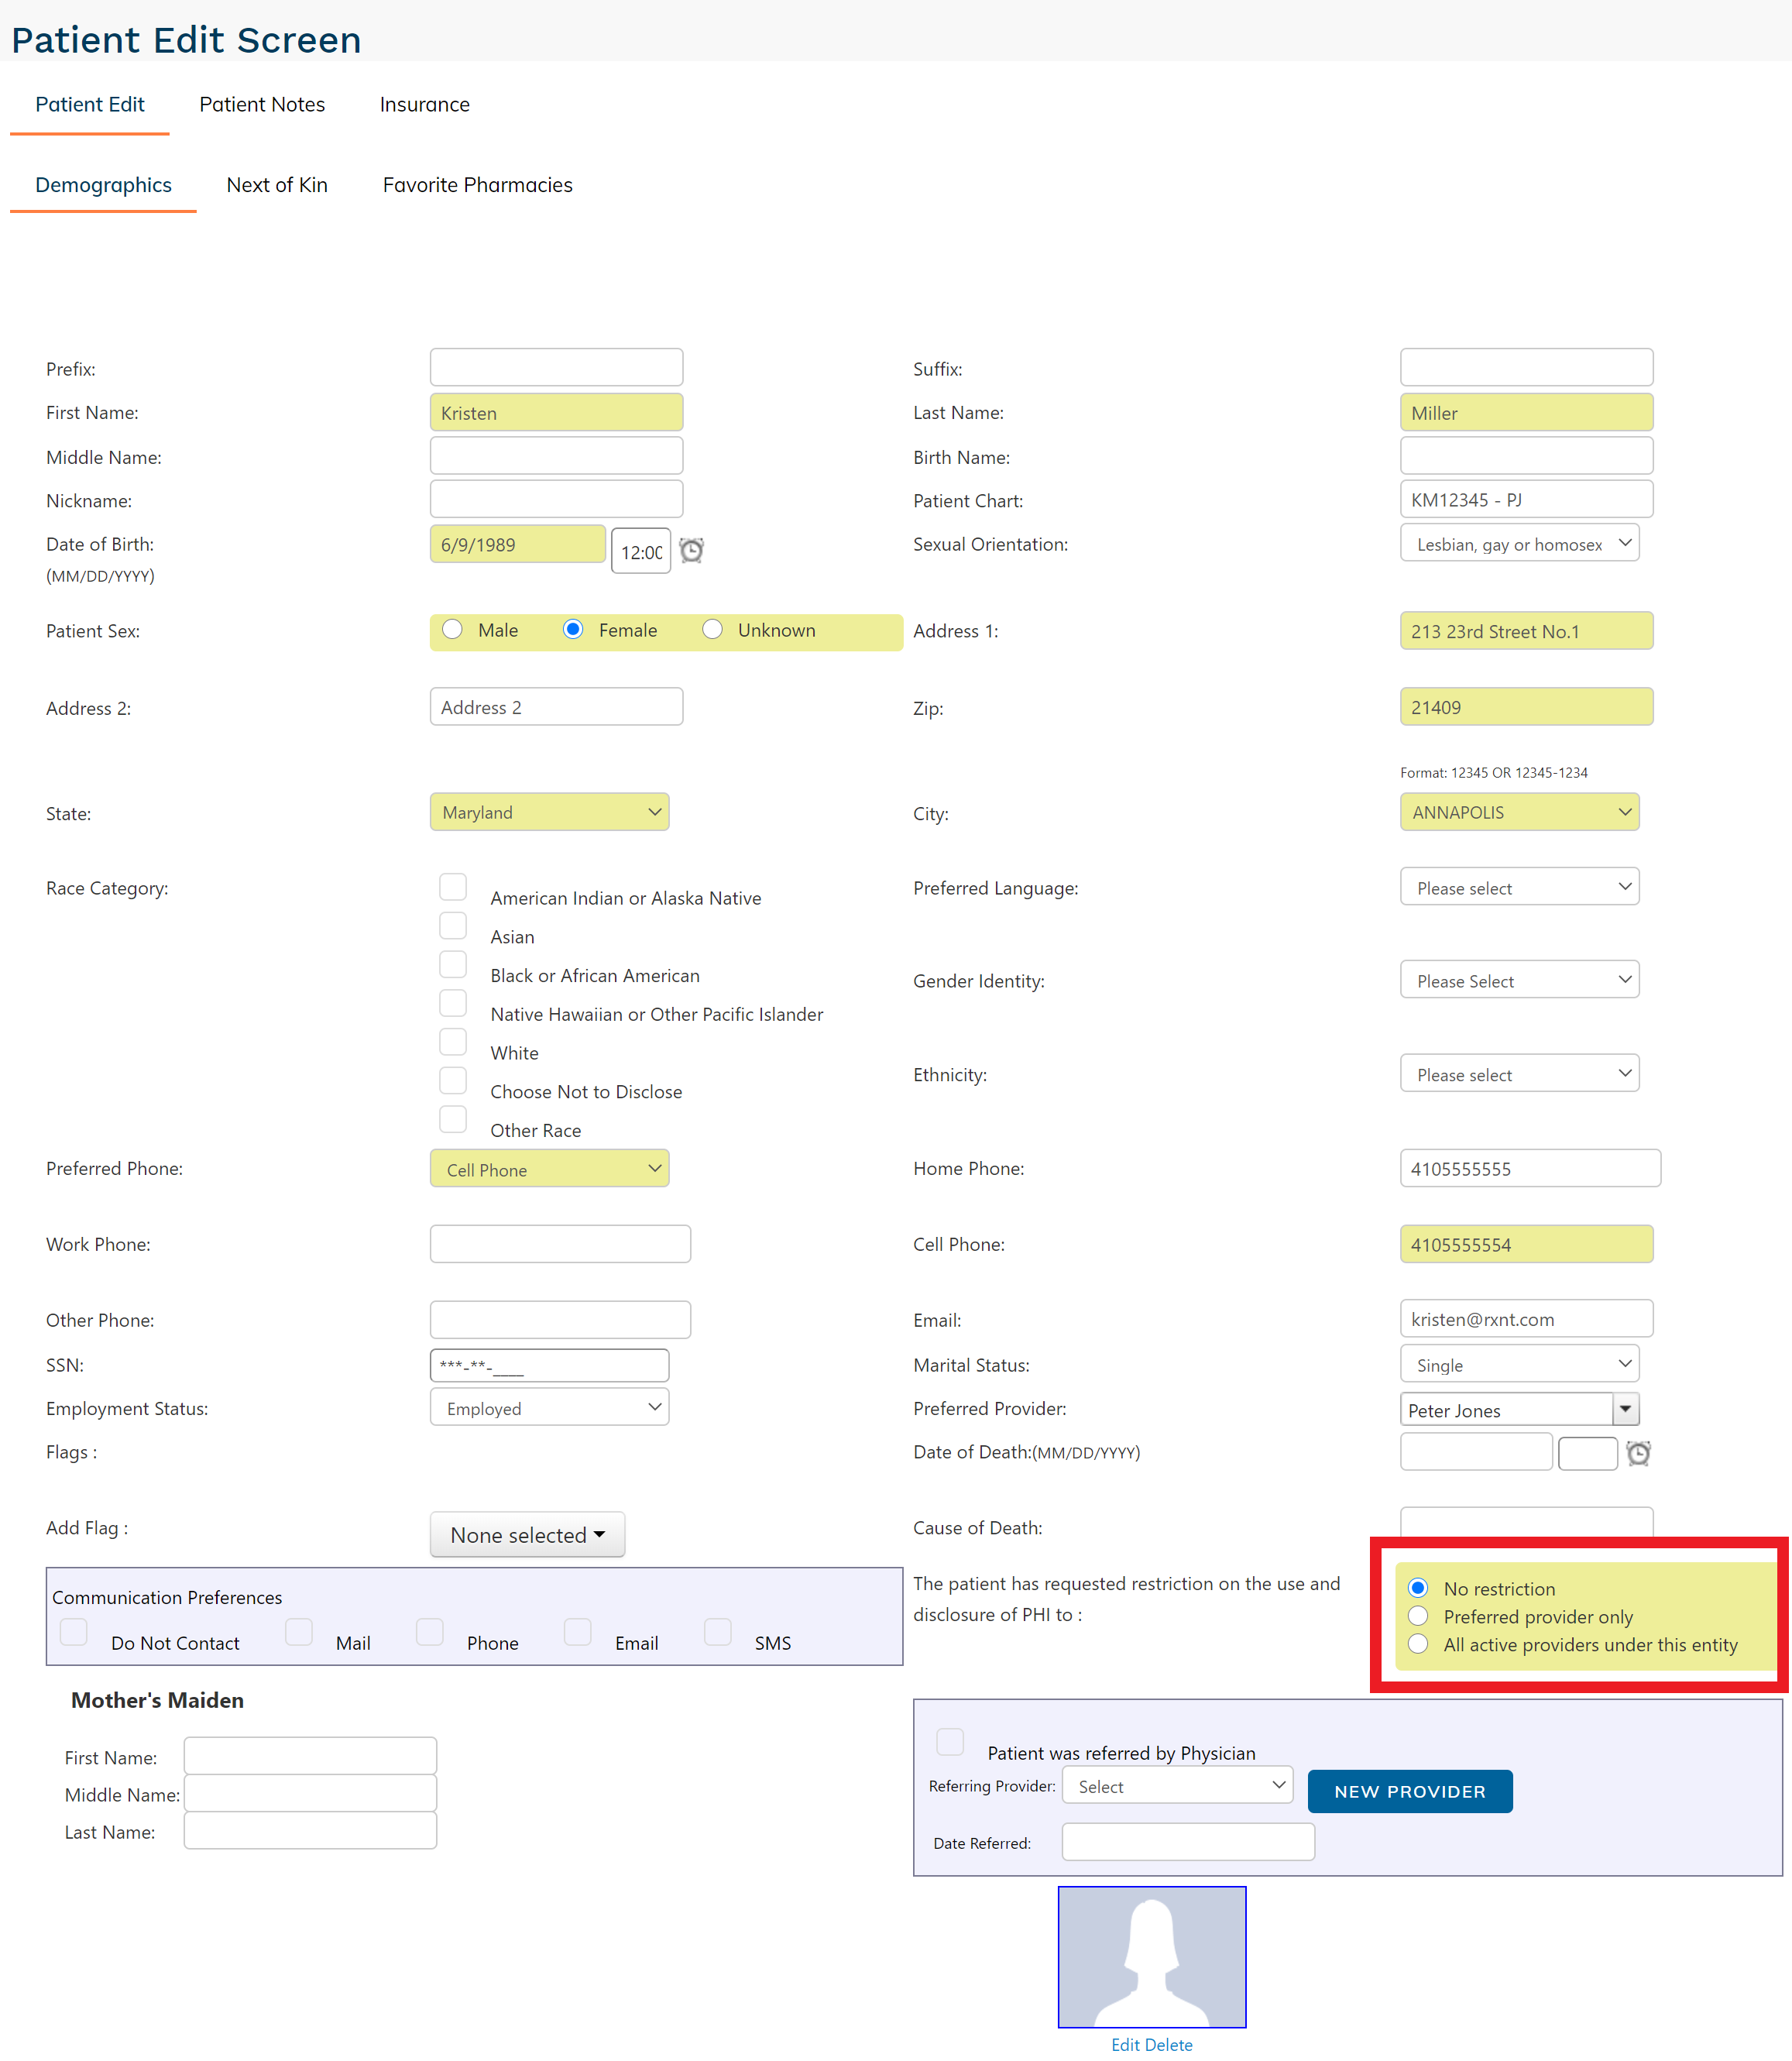Click the Email input field
1792x2061 pixels.
point(1525,1319)
